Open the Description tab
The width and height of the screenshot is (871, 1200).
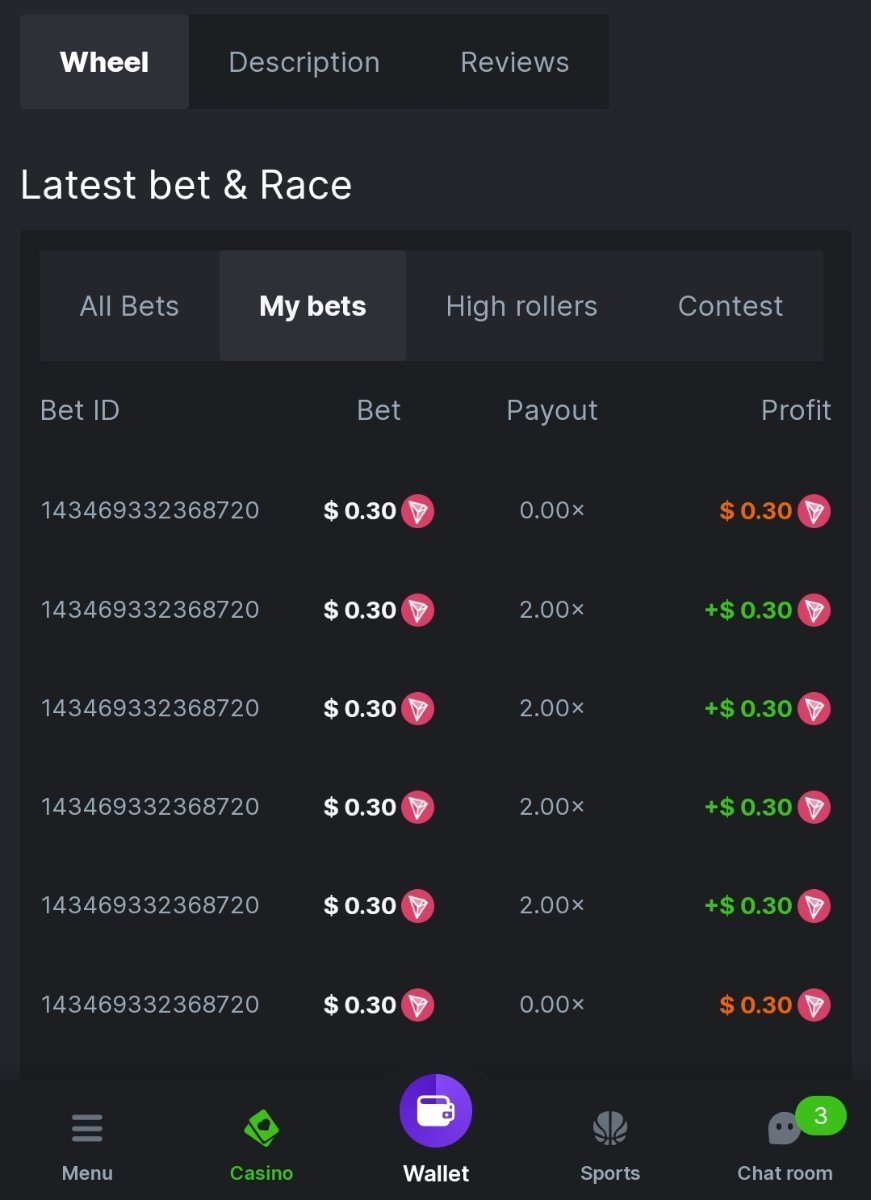[x=304, y=62]
